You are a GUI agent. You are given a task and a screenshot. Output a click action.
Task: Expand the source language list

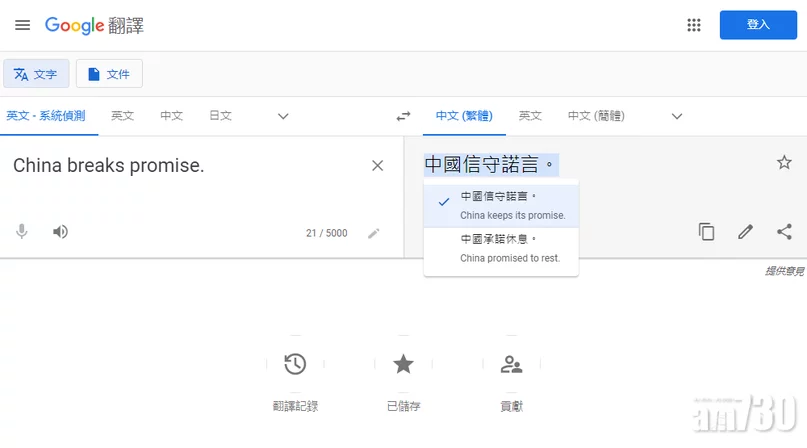pos(283,116)
